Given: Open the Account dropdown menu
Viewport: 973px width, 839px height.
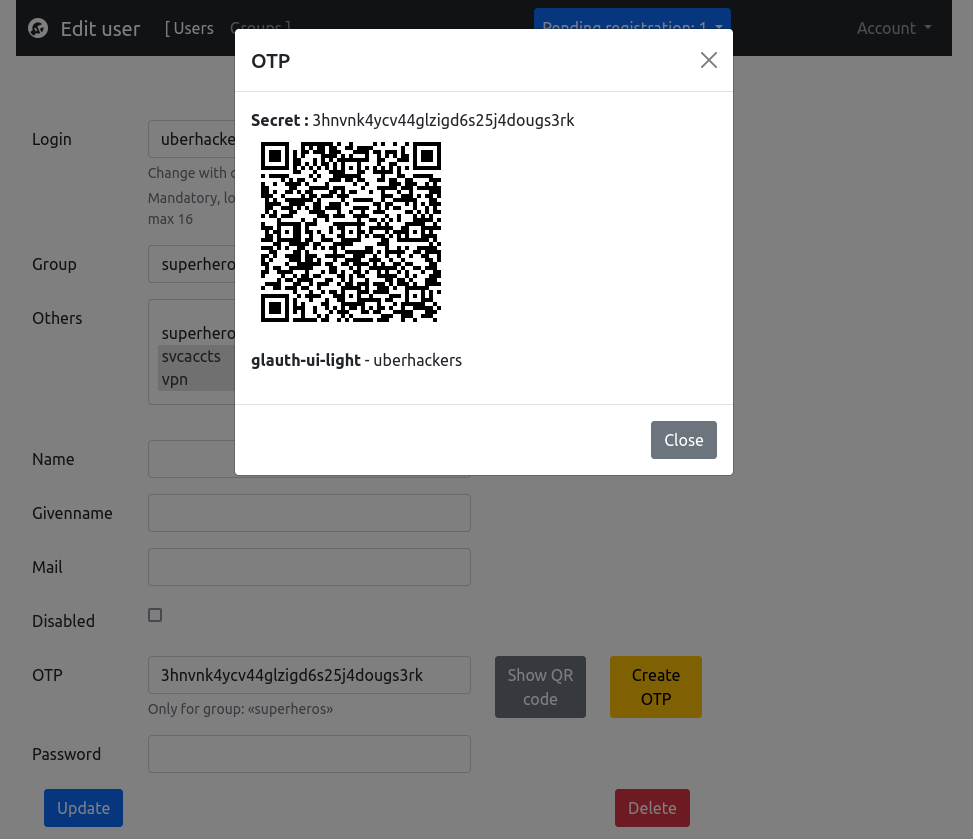Looking at the screenshot, I should [x=894, y=29].
